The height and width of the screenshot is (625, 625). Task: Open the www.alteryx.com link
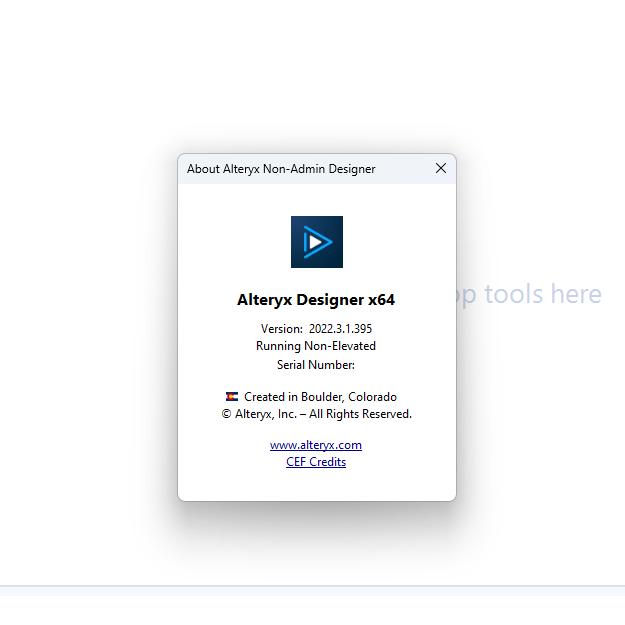click(316, 445)
